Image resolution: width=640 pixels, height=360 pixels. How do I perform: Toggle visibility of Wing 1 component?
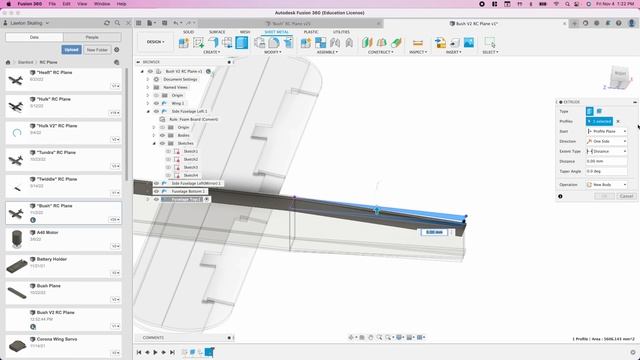(156, 103)
